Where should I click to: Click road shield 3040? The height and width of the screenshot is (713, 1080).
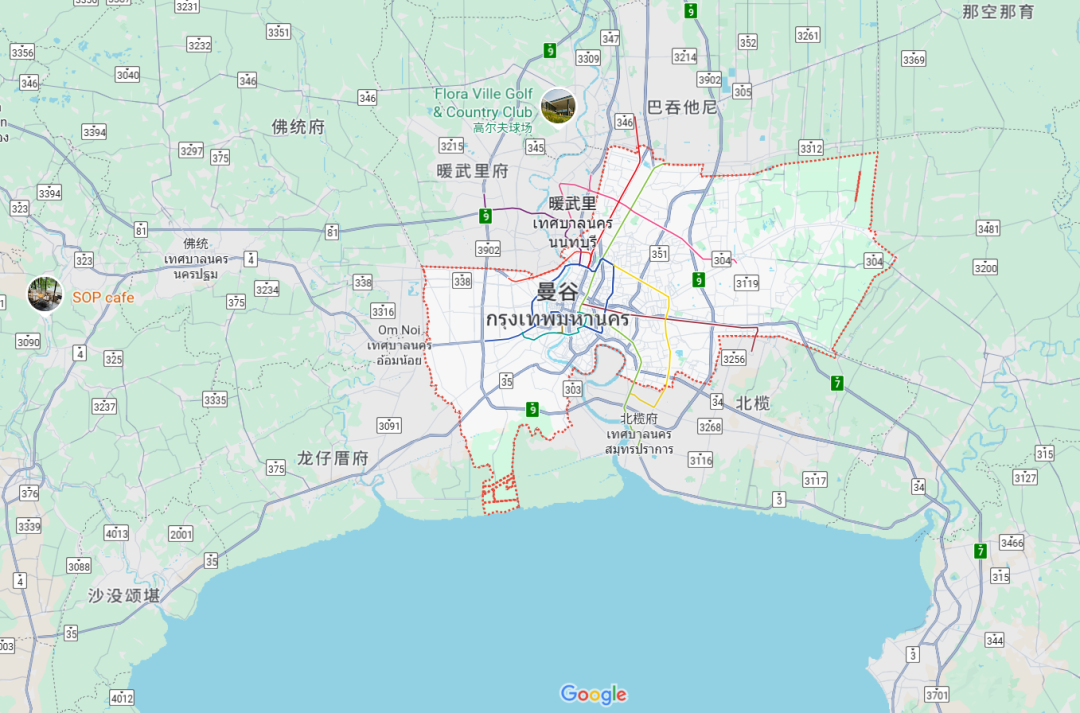127,74
